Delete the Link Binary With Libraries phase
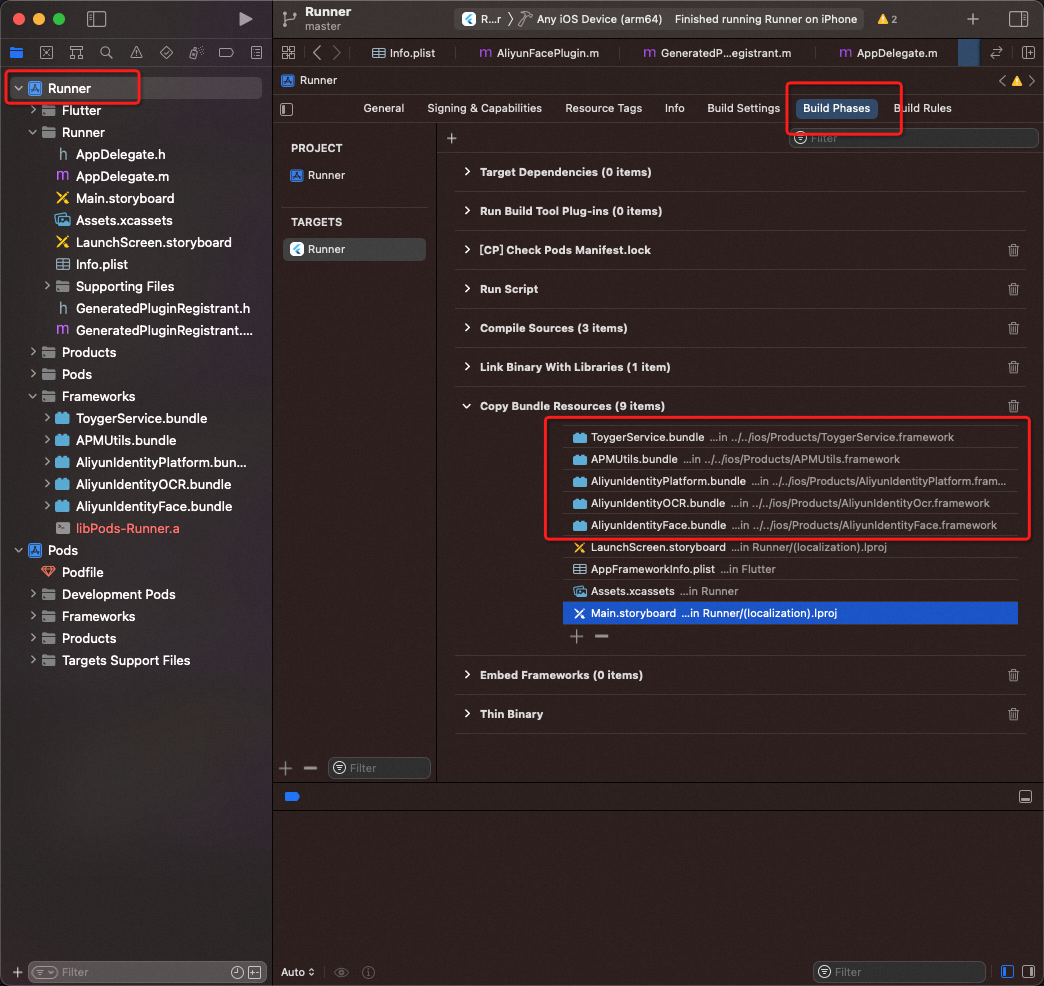The height and width of the screenshot is (986, 1044). 1013,367
